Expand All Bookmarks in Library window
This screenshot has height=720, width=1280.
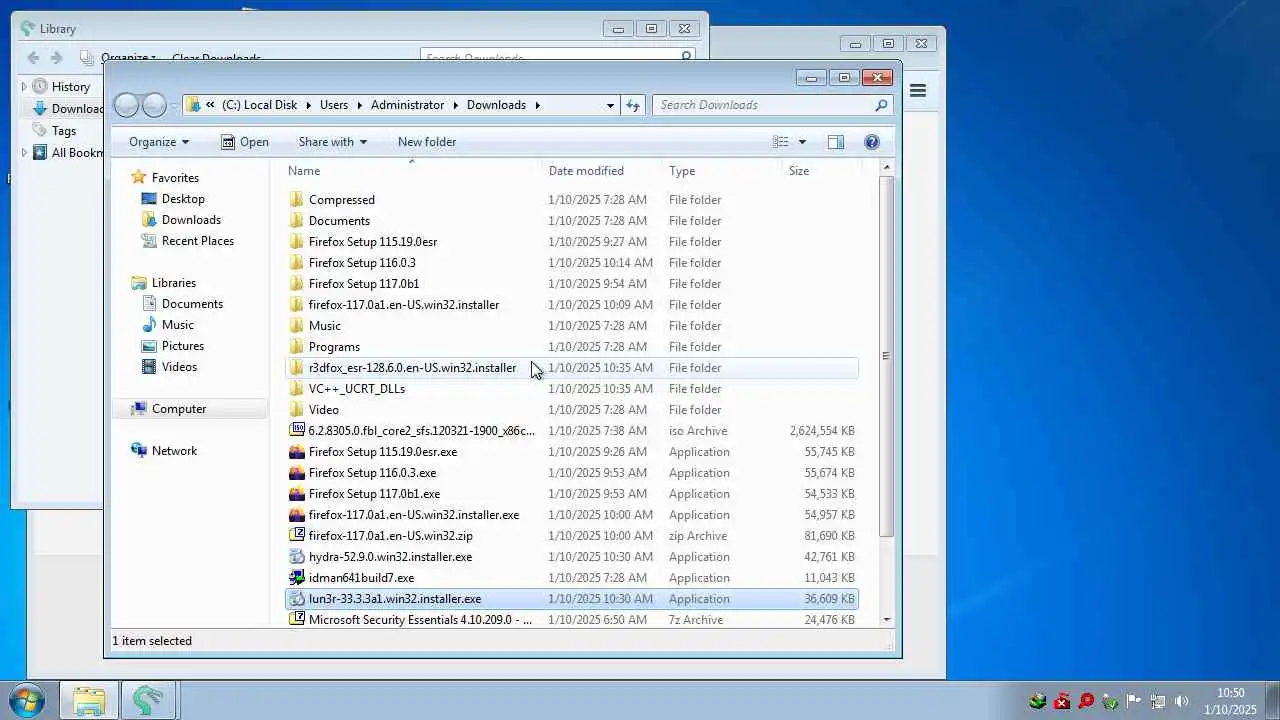tap(25, 153)
